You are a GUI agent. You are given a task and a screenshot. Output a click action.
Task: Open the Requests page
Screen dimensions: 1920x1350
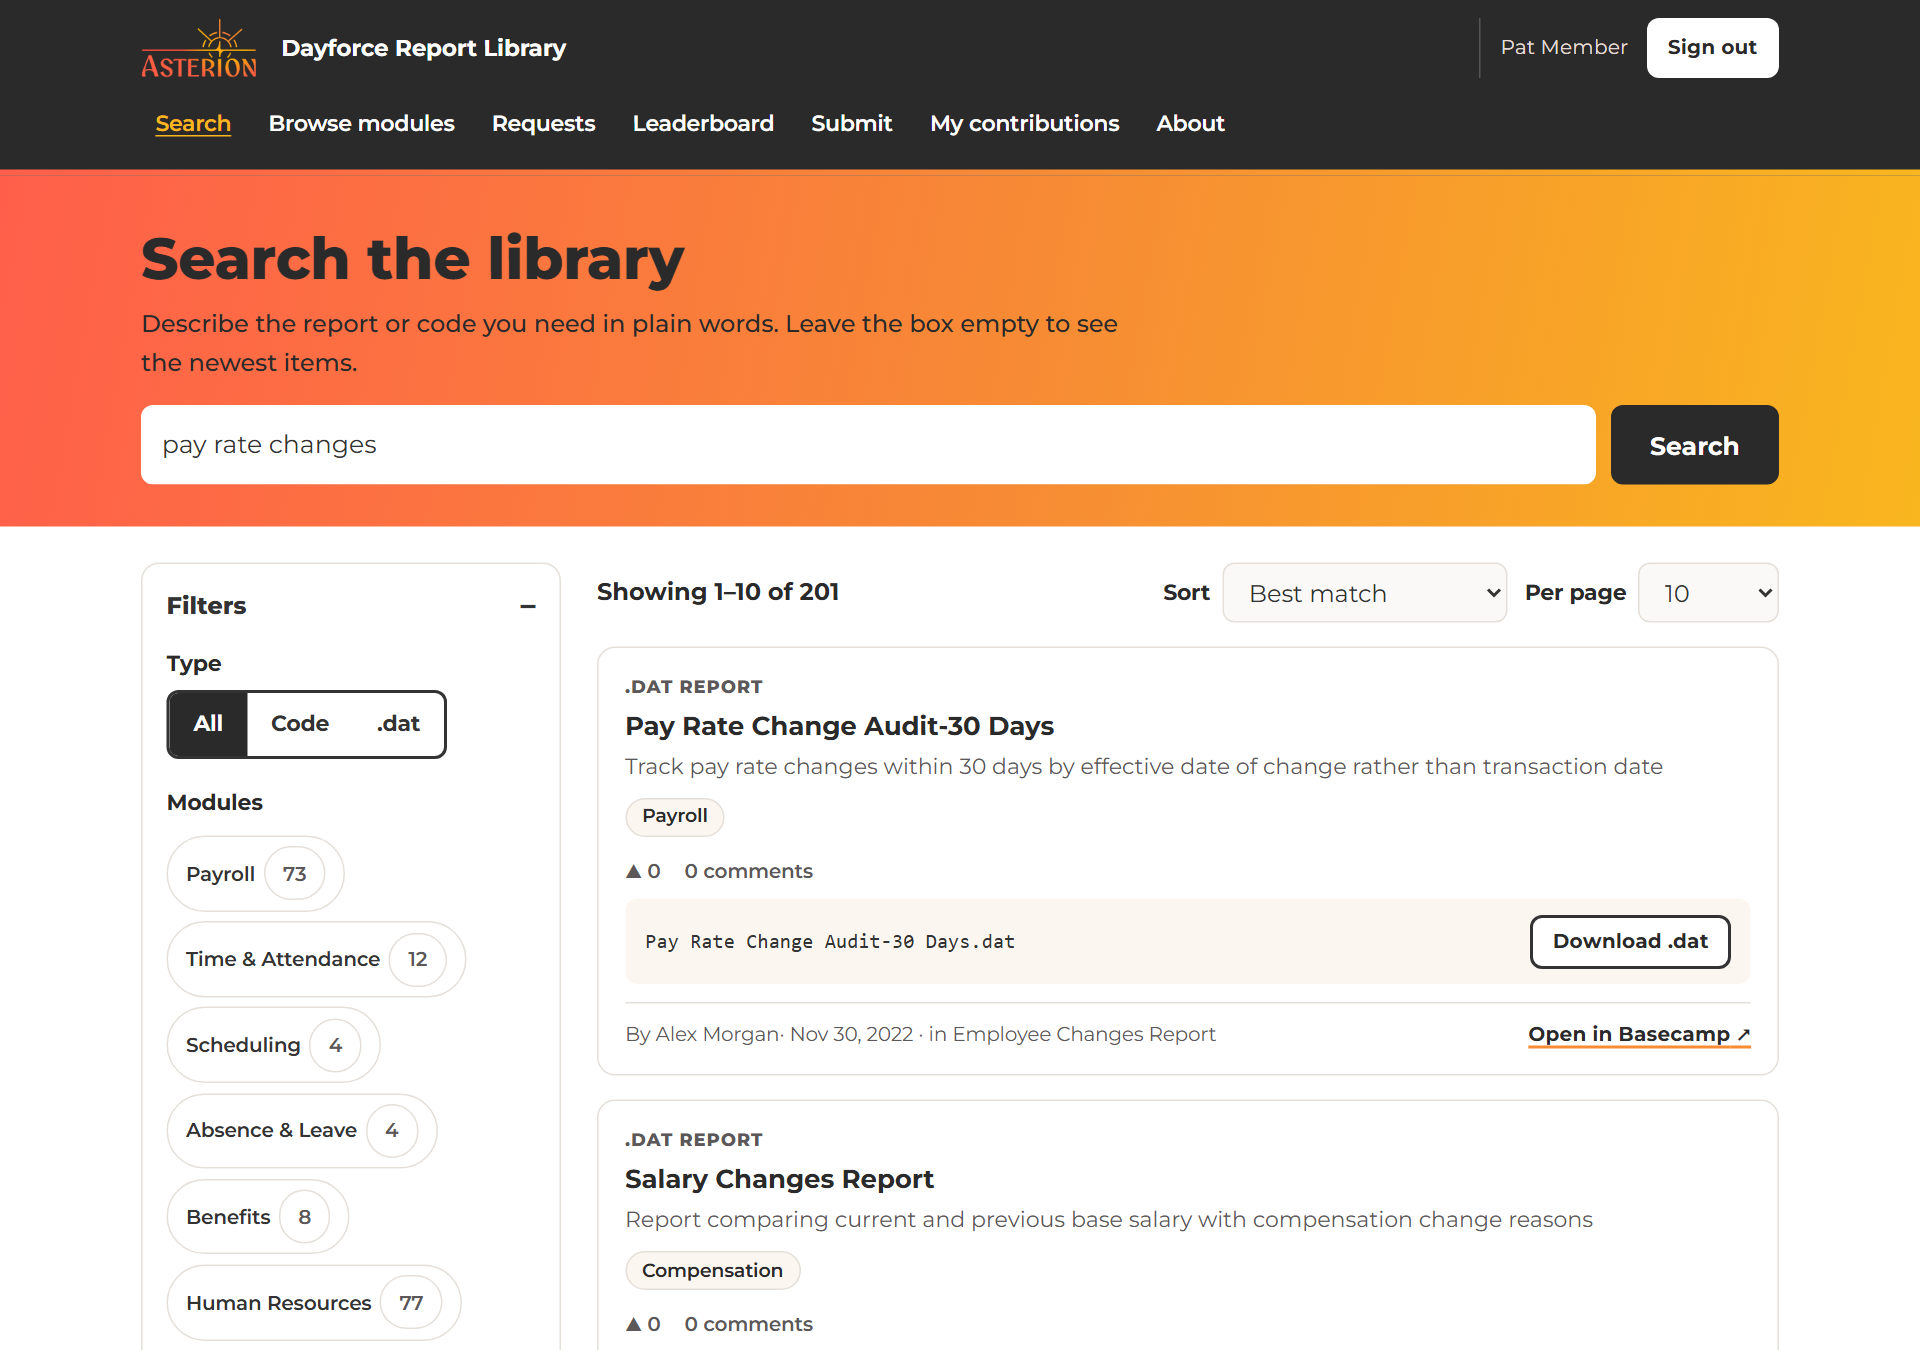pyautogui.click(x=543, y=123)
